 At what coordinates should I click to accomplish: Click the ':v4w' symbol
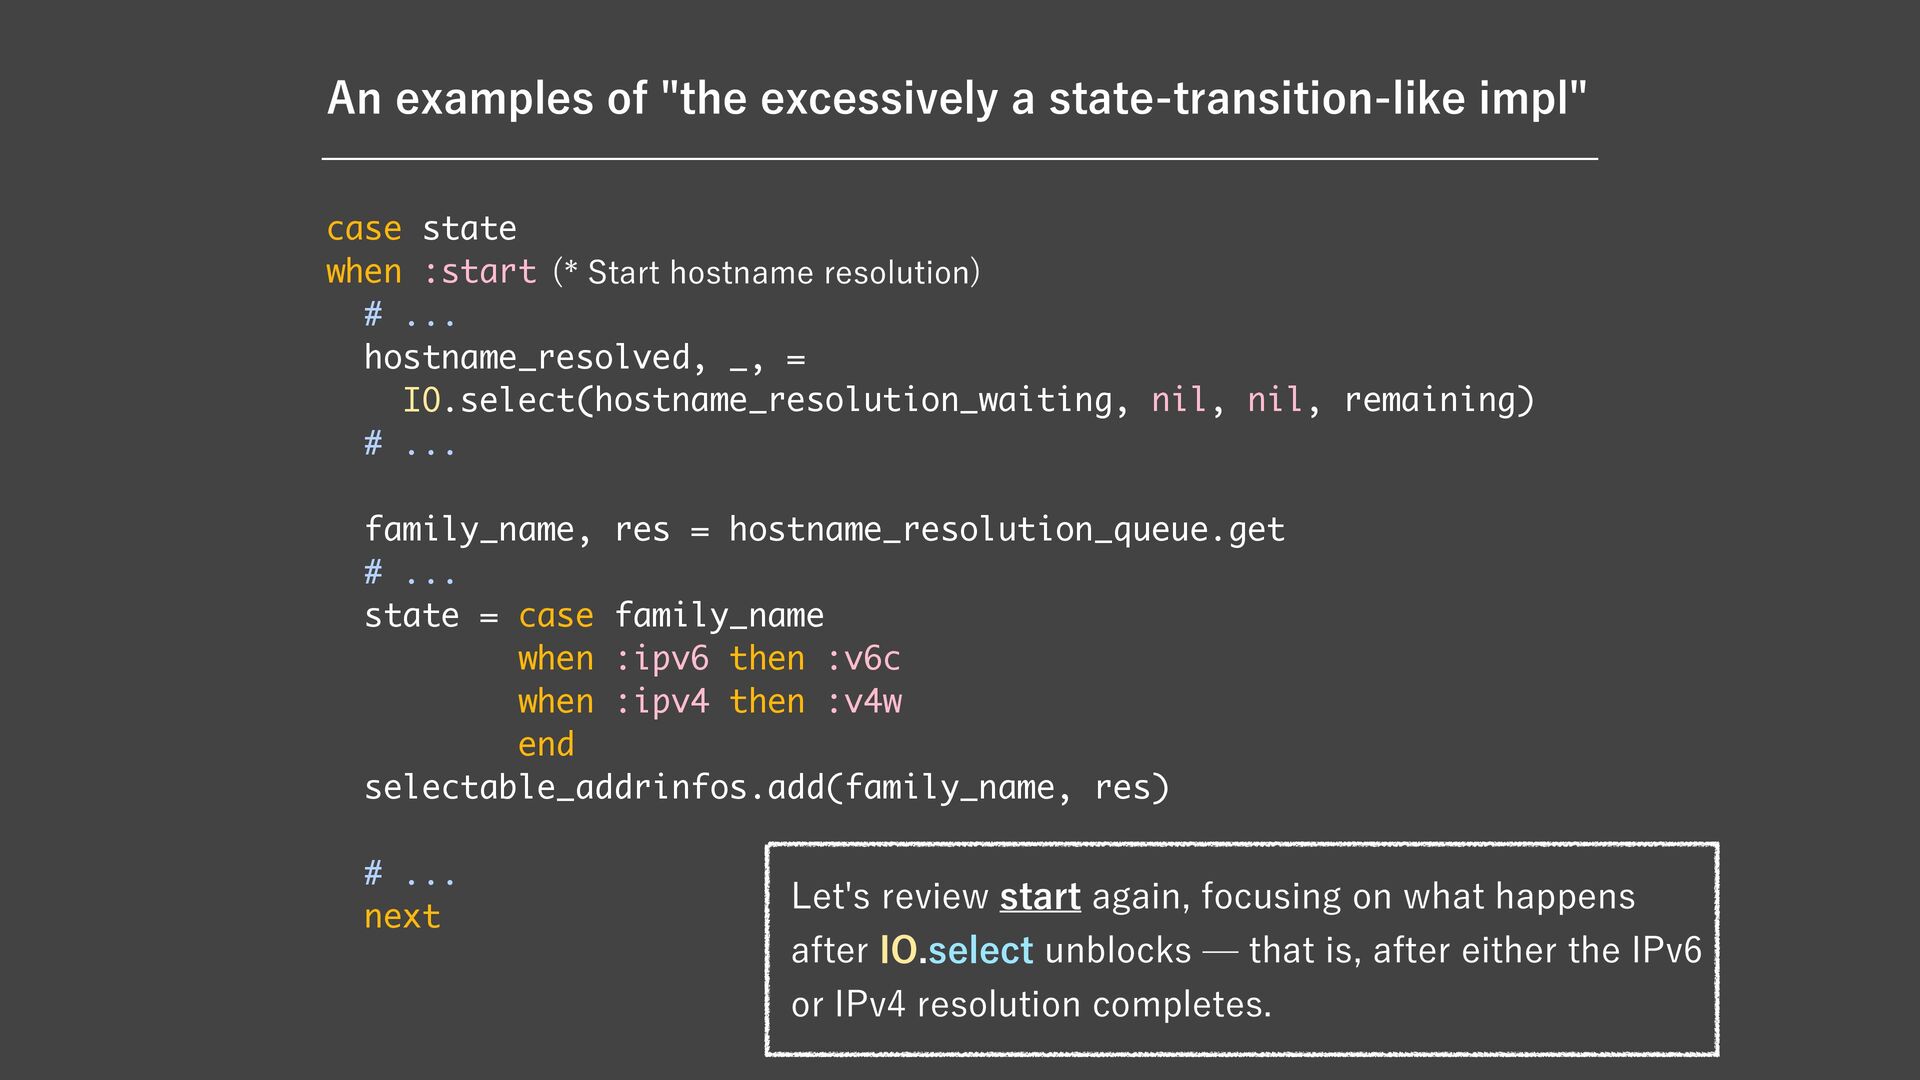[864, 701]
